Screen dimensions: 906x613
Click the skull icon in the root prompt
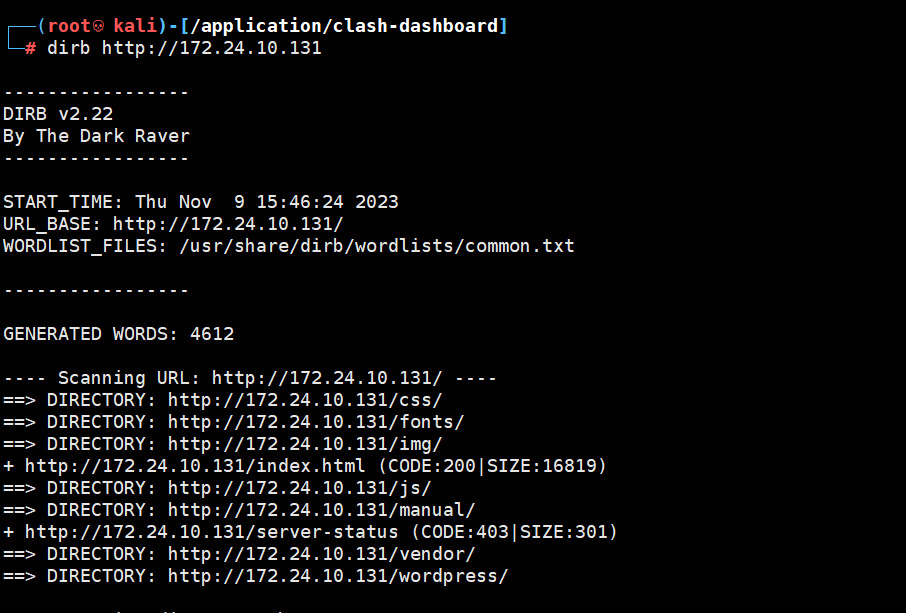click(x=98, y=26)
